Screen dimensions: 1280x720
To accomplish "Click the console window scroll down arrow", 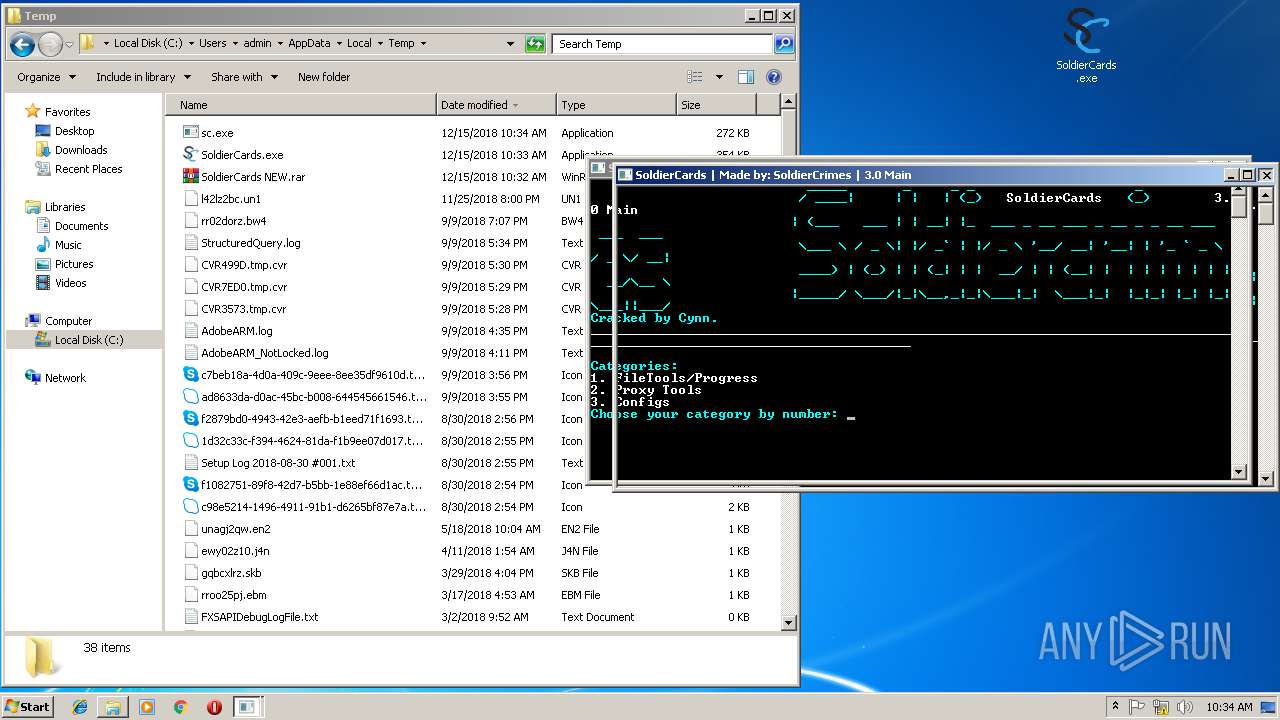I will tap(1239, 472).
